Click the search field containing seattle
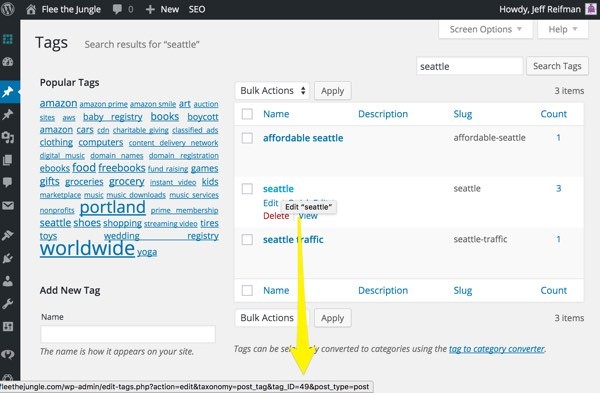The image size is (600, 393). (x=470, y=66)
